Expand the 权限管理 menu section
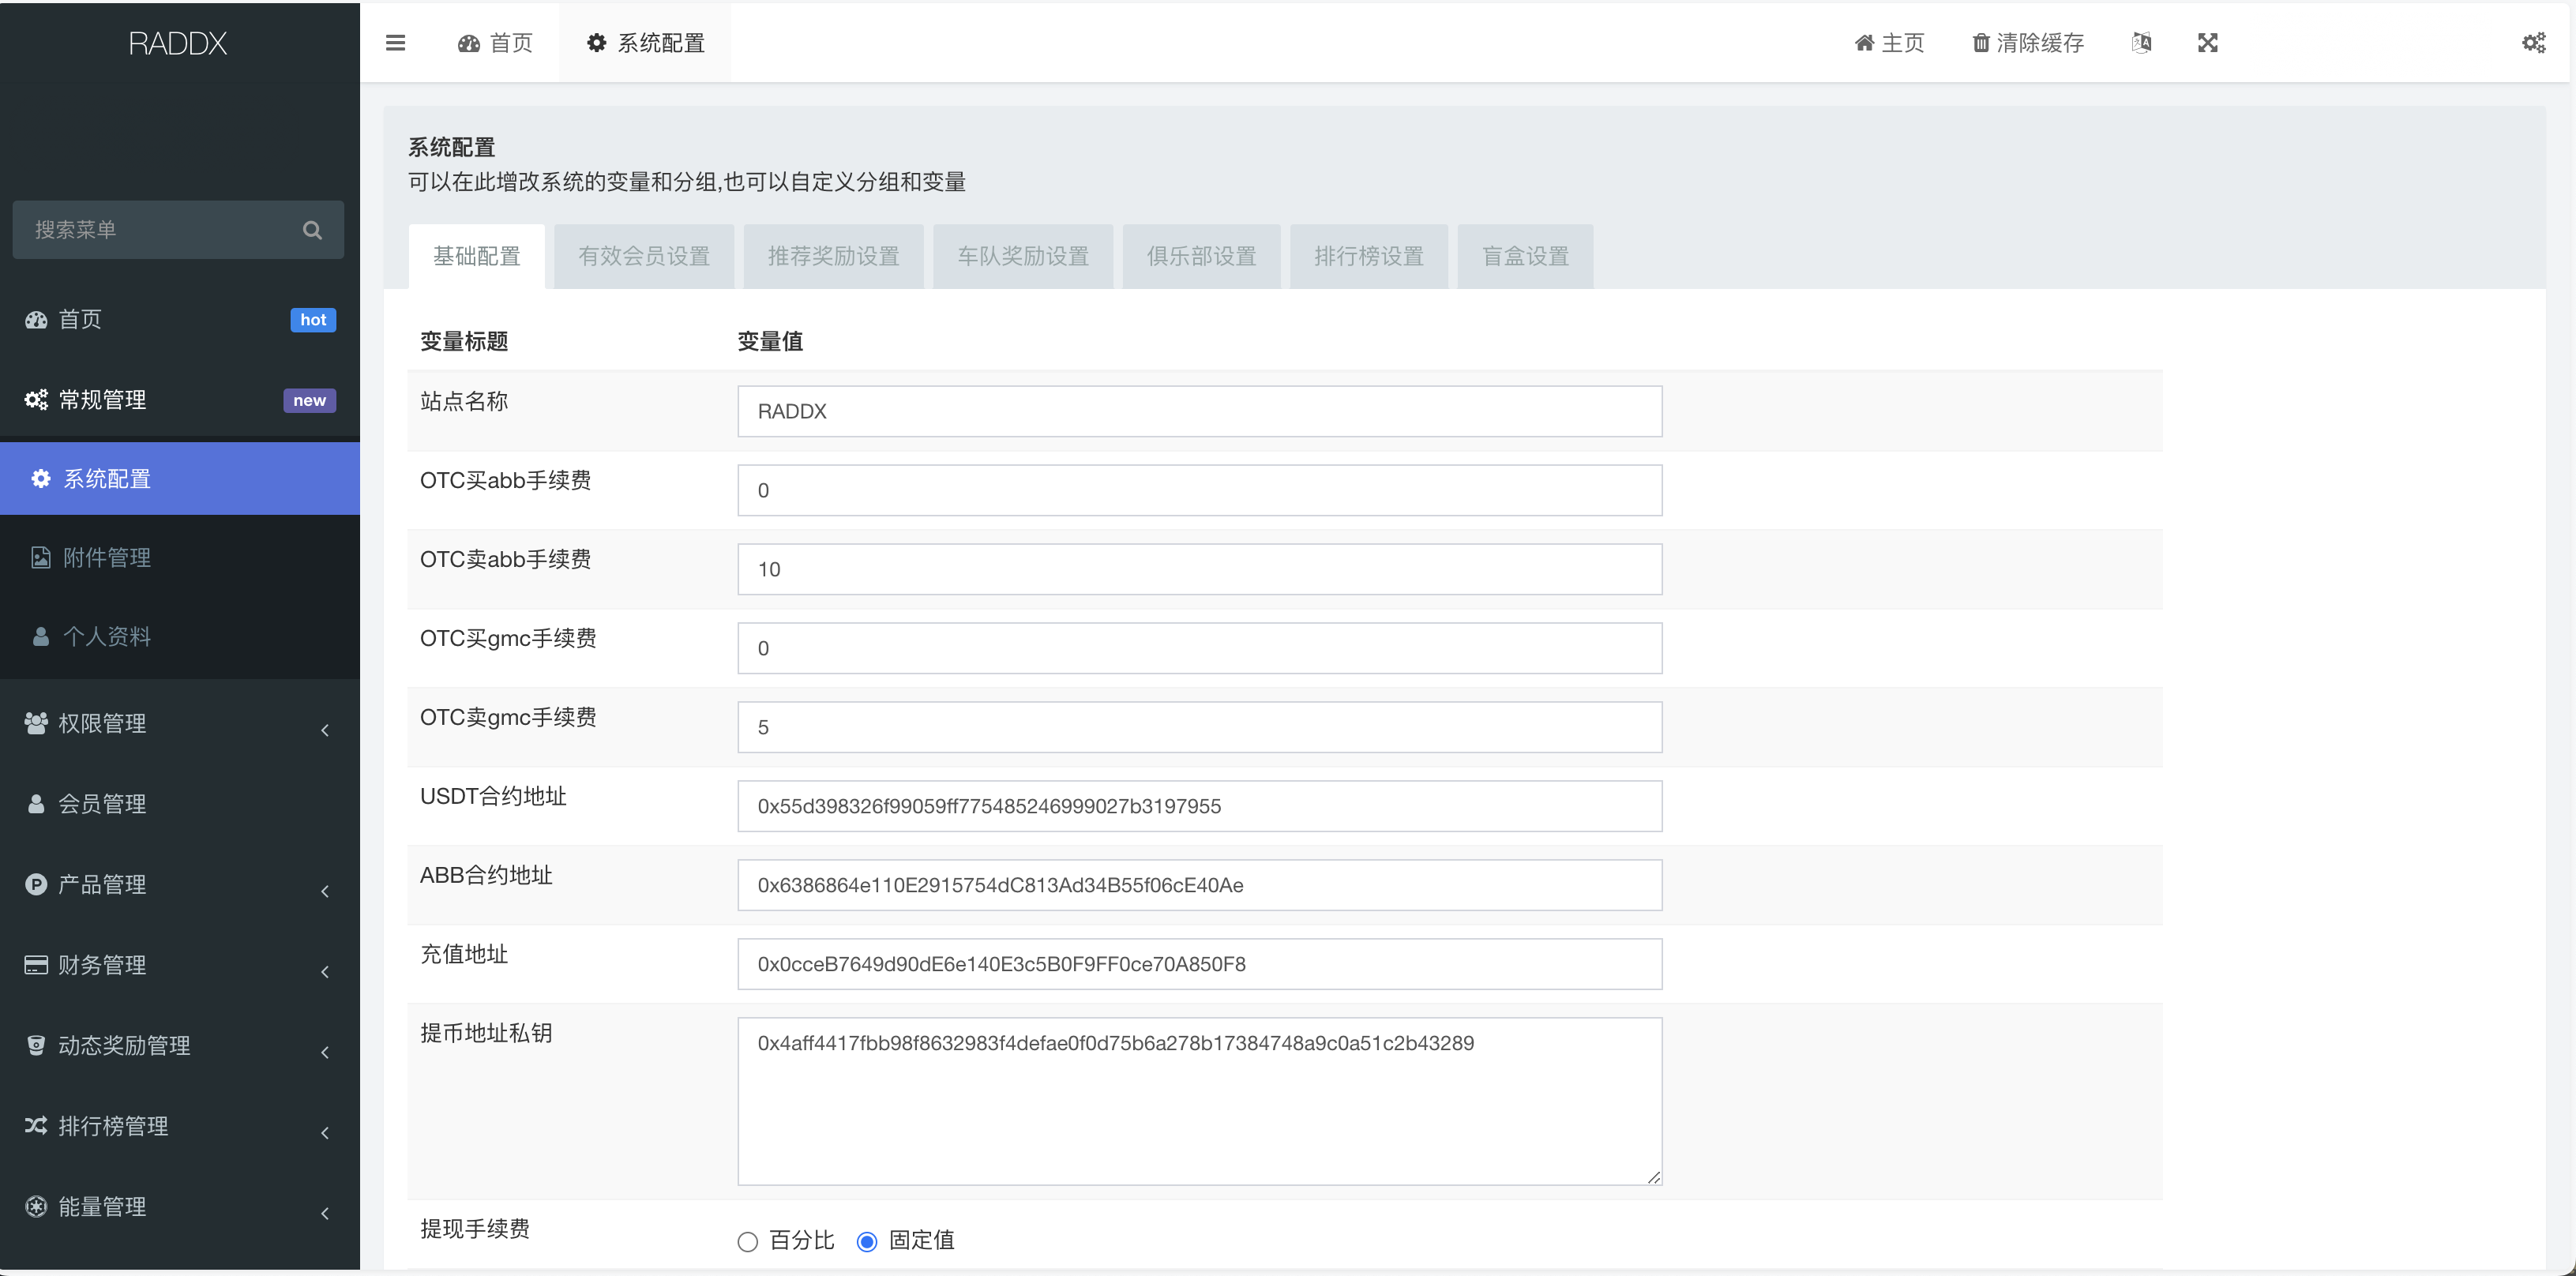This screenshot has height=1276, width=2576. tap(103, 724)
